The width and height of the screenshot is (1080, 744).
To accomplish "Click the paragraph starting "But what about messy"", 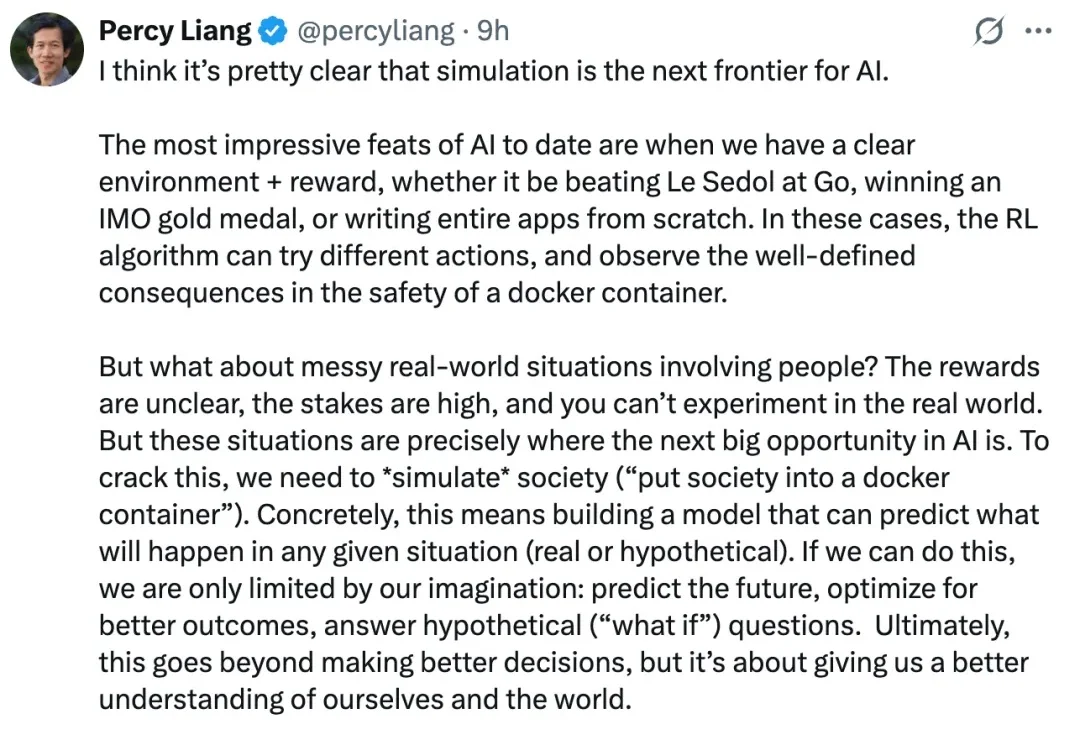I will 568,530.
